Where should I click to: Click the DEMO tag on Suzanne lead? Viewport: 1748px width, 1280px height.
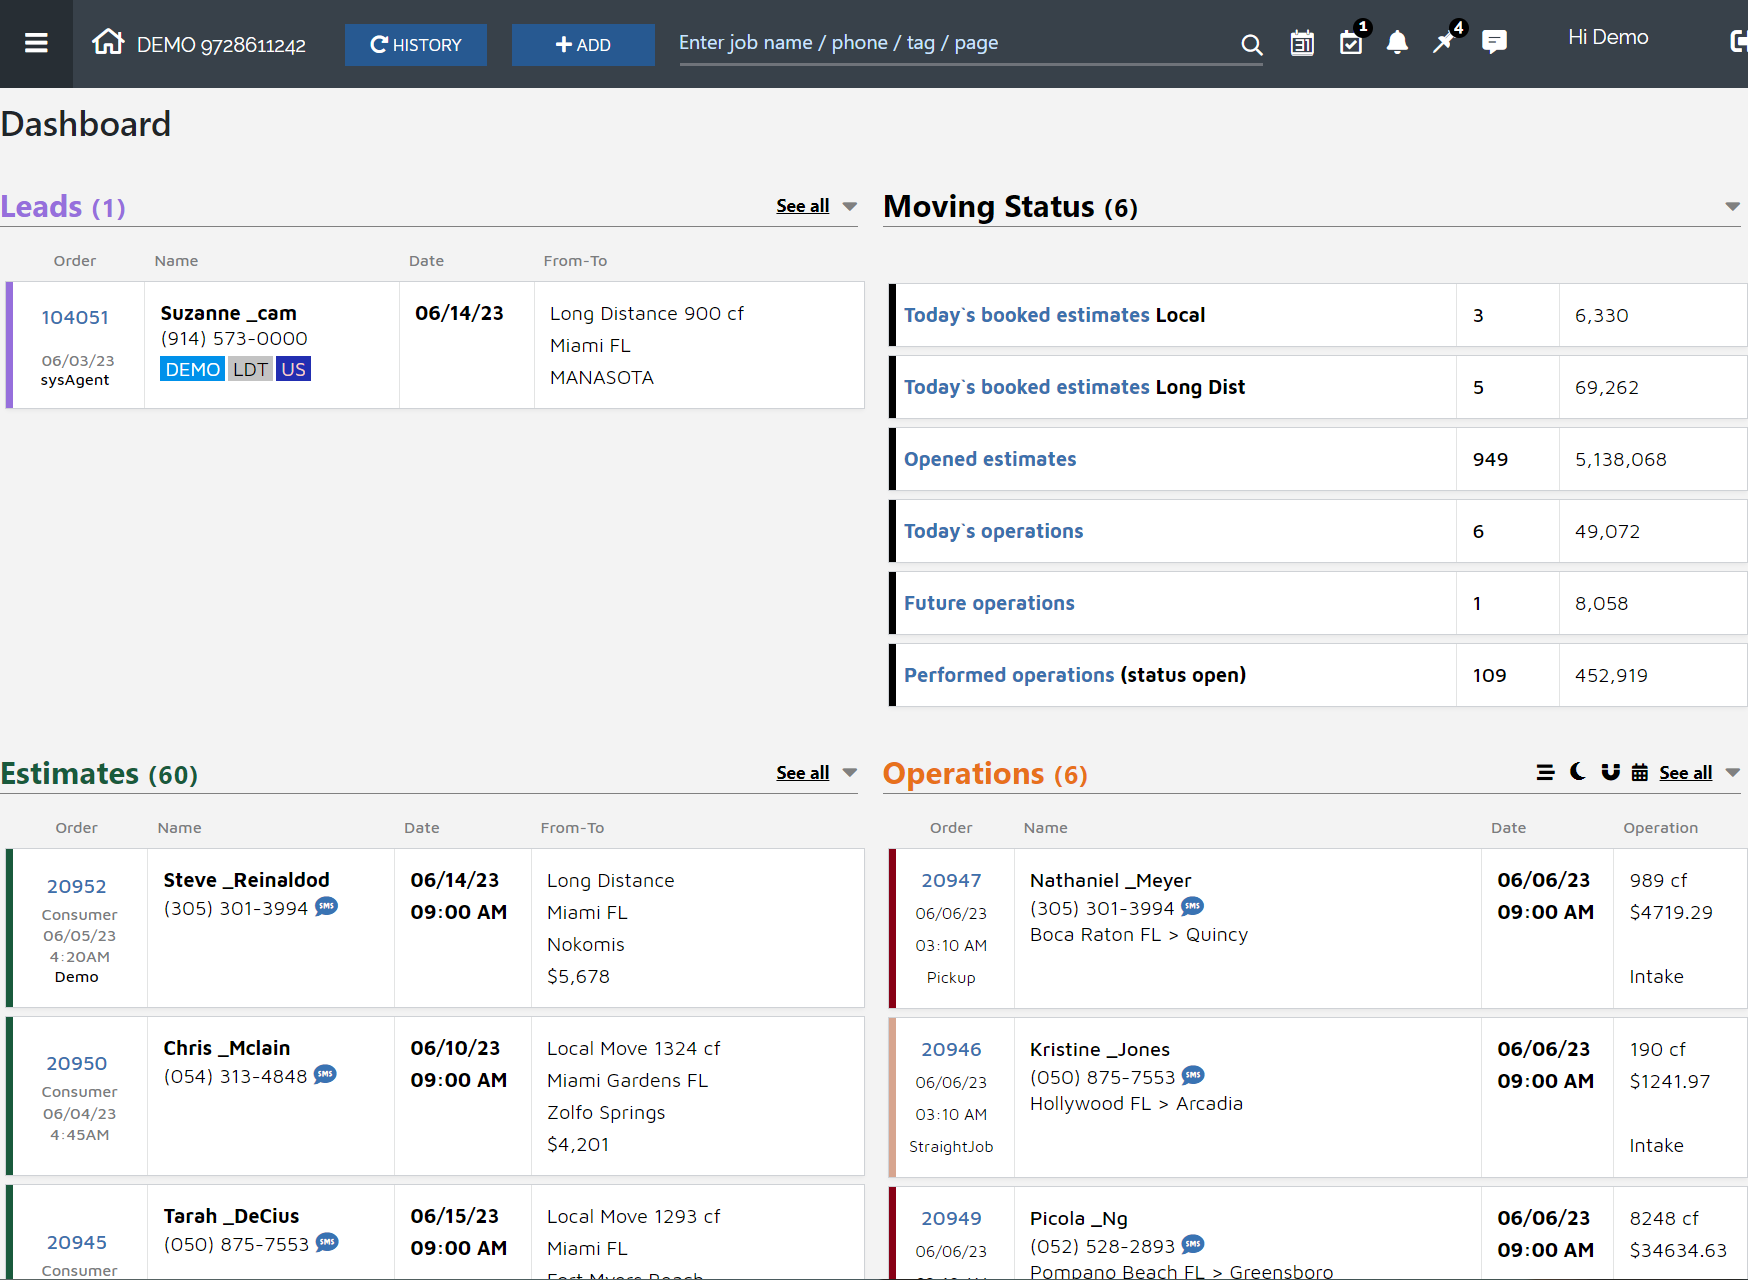[x=192, y=369]
